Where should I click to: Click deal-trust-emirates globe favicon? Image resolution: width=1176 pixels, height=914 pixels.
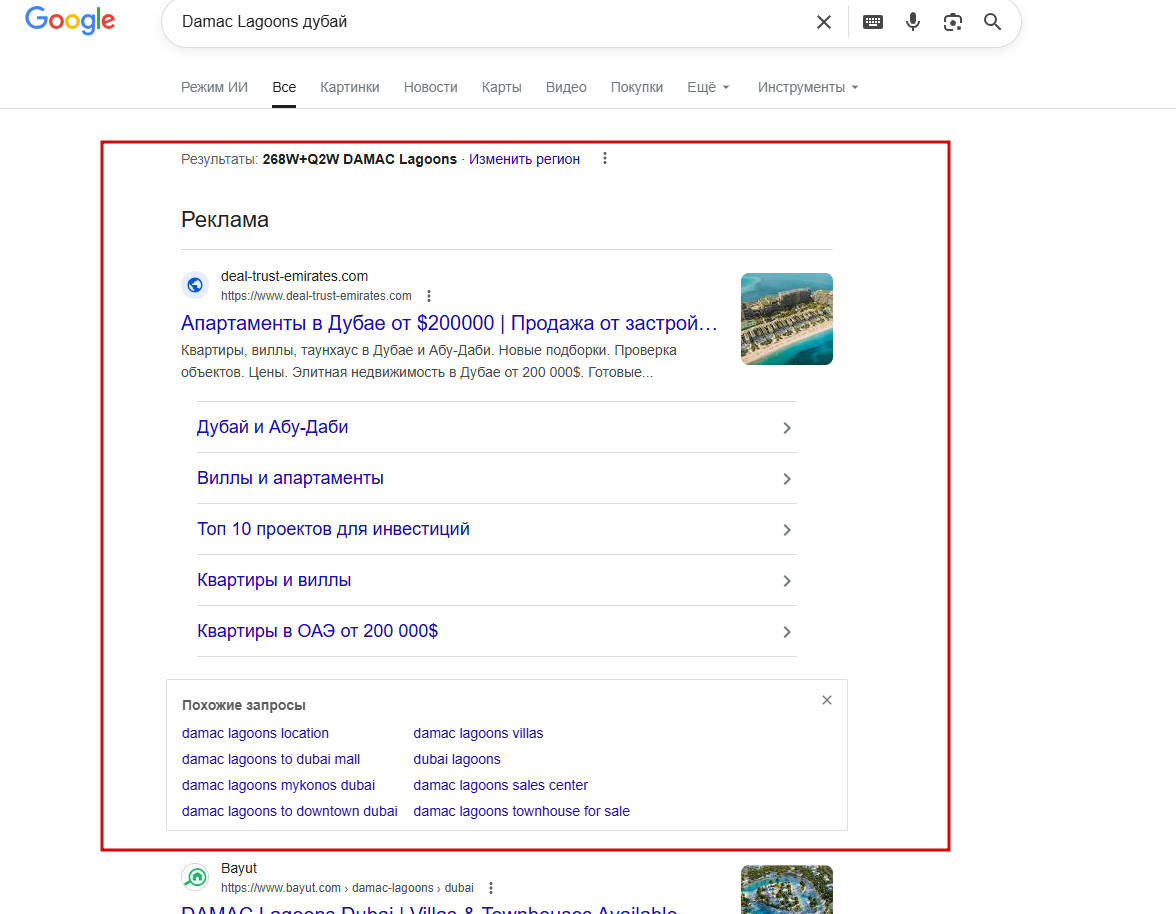(x=195, y=285)
